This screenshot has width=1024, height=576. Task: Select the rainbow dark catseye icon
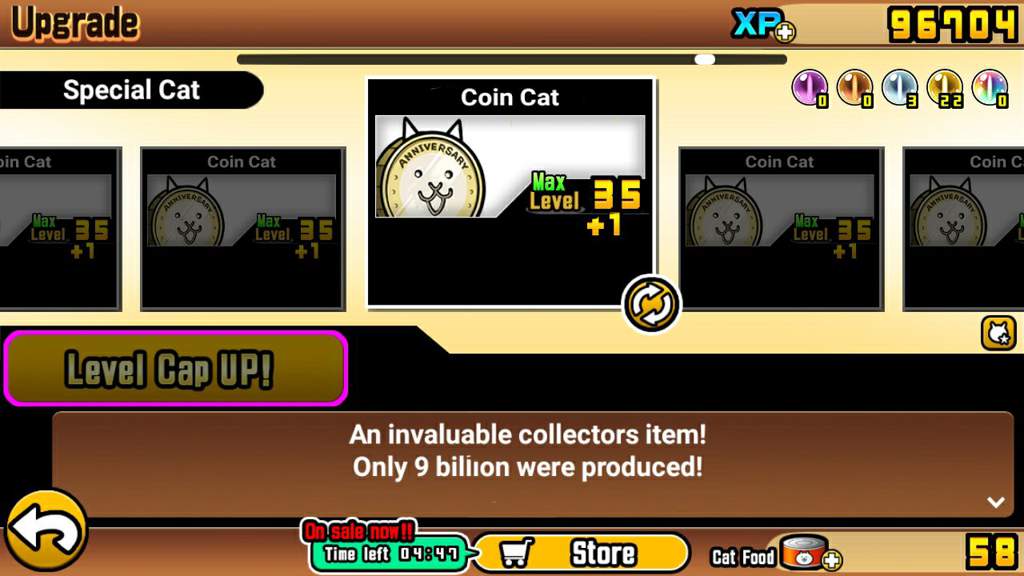tap(991, 88)
